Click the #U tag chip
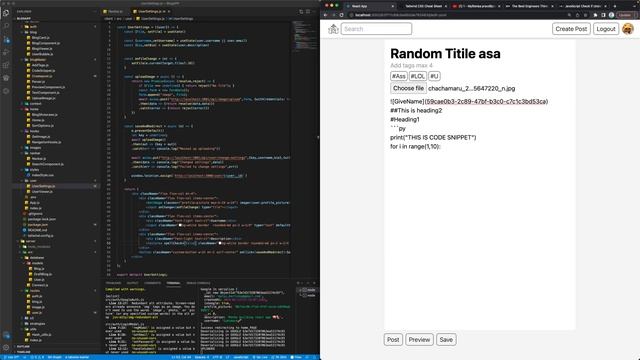 (434, 76)
